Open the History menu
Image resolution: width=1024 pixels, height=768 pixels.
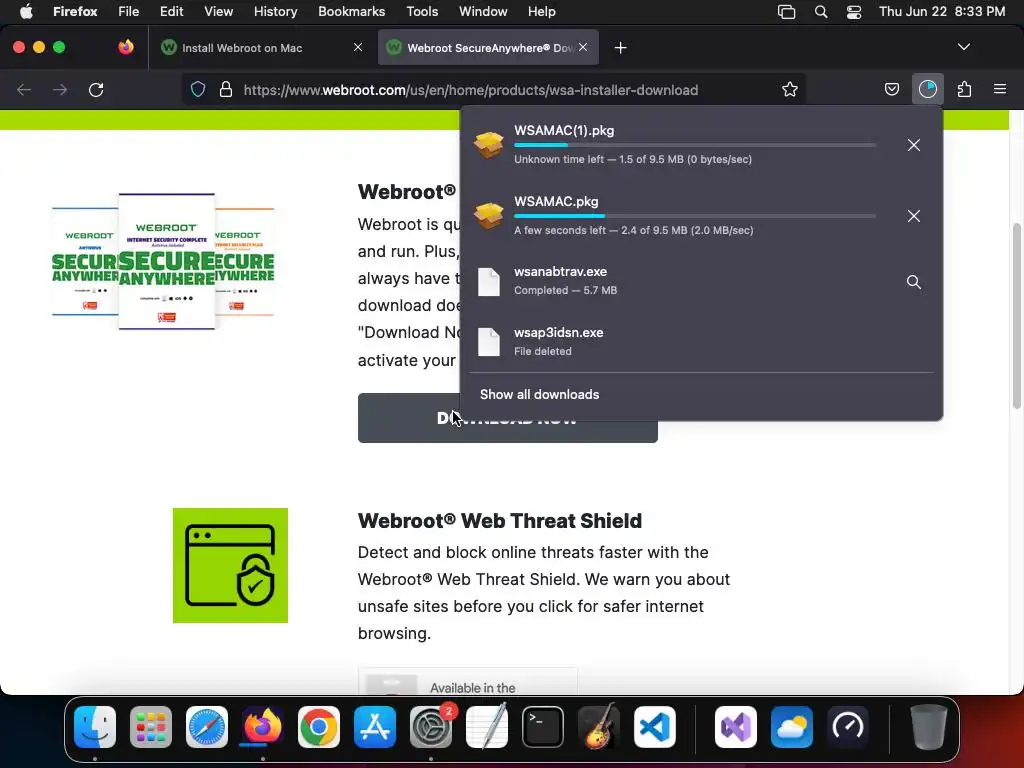[x=275, y=11]
